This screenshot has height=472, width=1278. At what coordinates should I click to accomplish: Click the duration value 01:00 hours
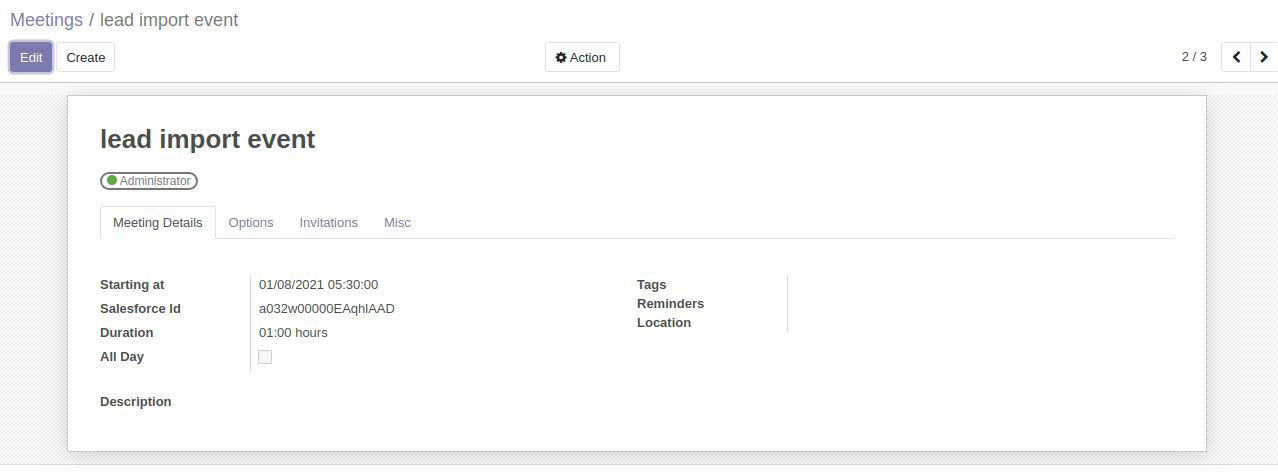pyautogui.click(x=293, y=333)
